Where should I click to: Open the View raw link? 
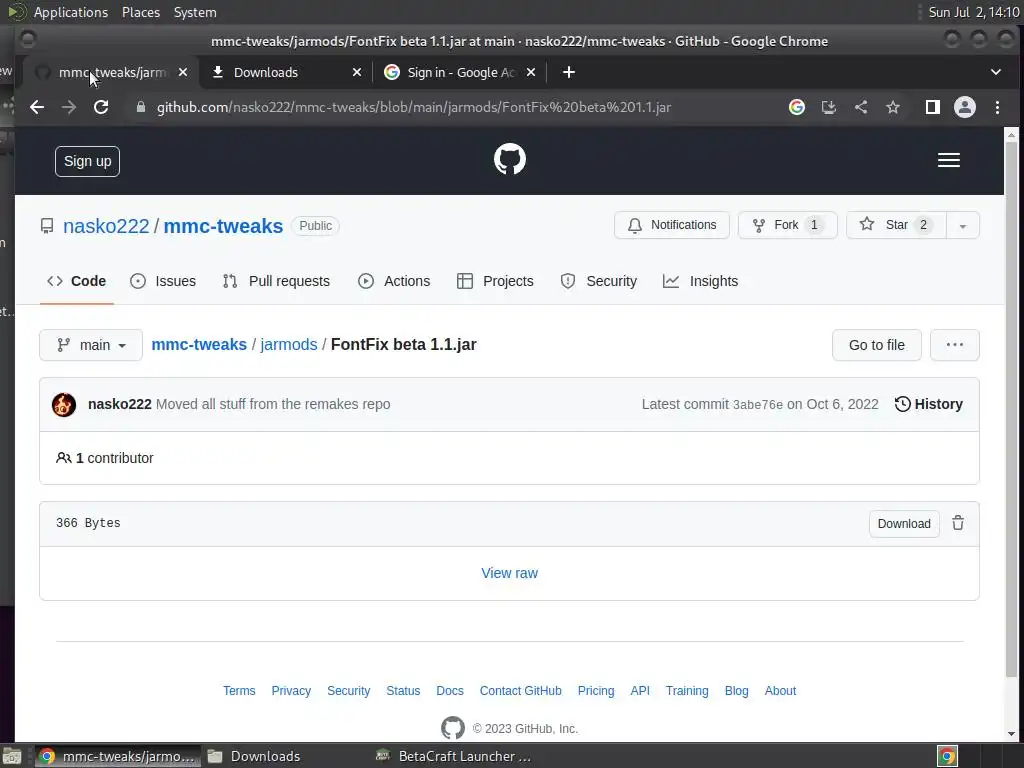(509, 573)
